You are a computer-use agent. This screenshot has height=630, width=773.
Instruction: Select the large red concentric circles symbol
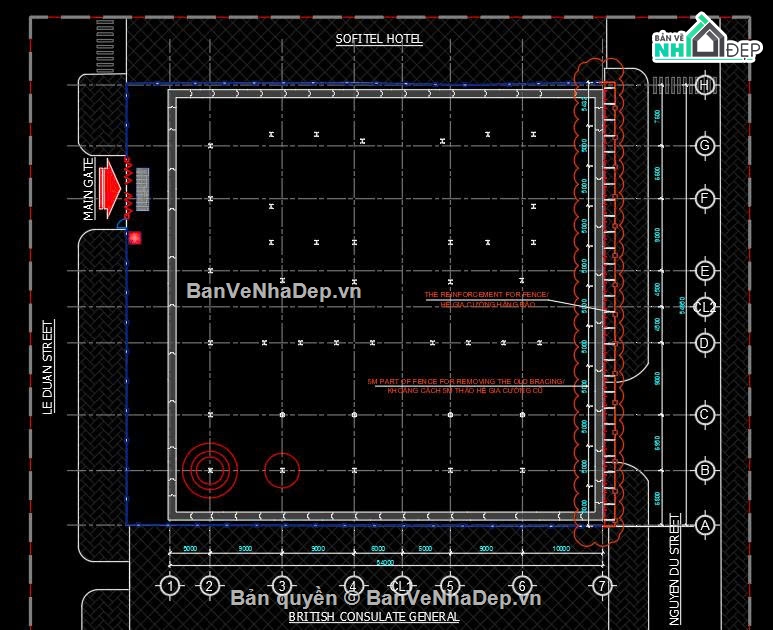[210, 470]
